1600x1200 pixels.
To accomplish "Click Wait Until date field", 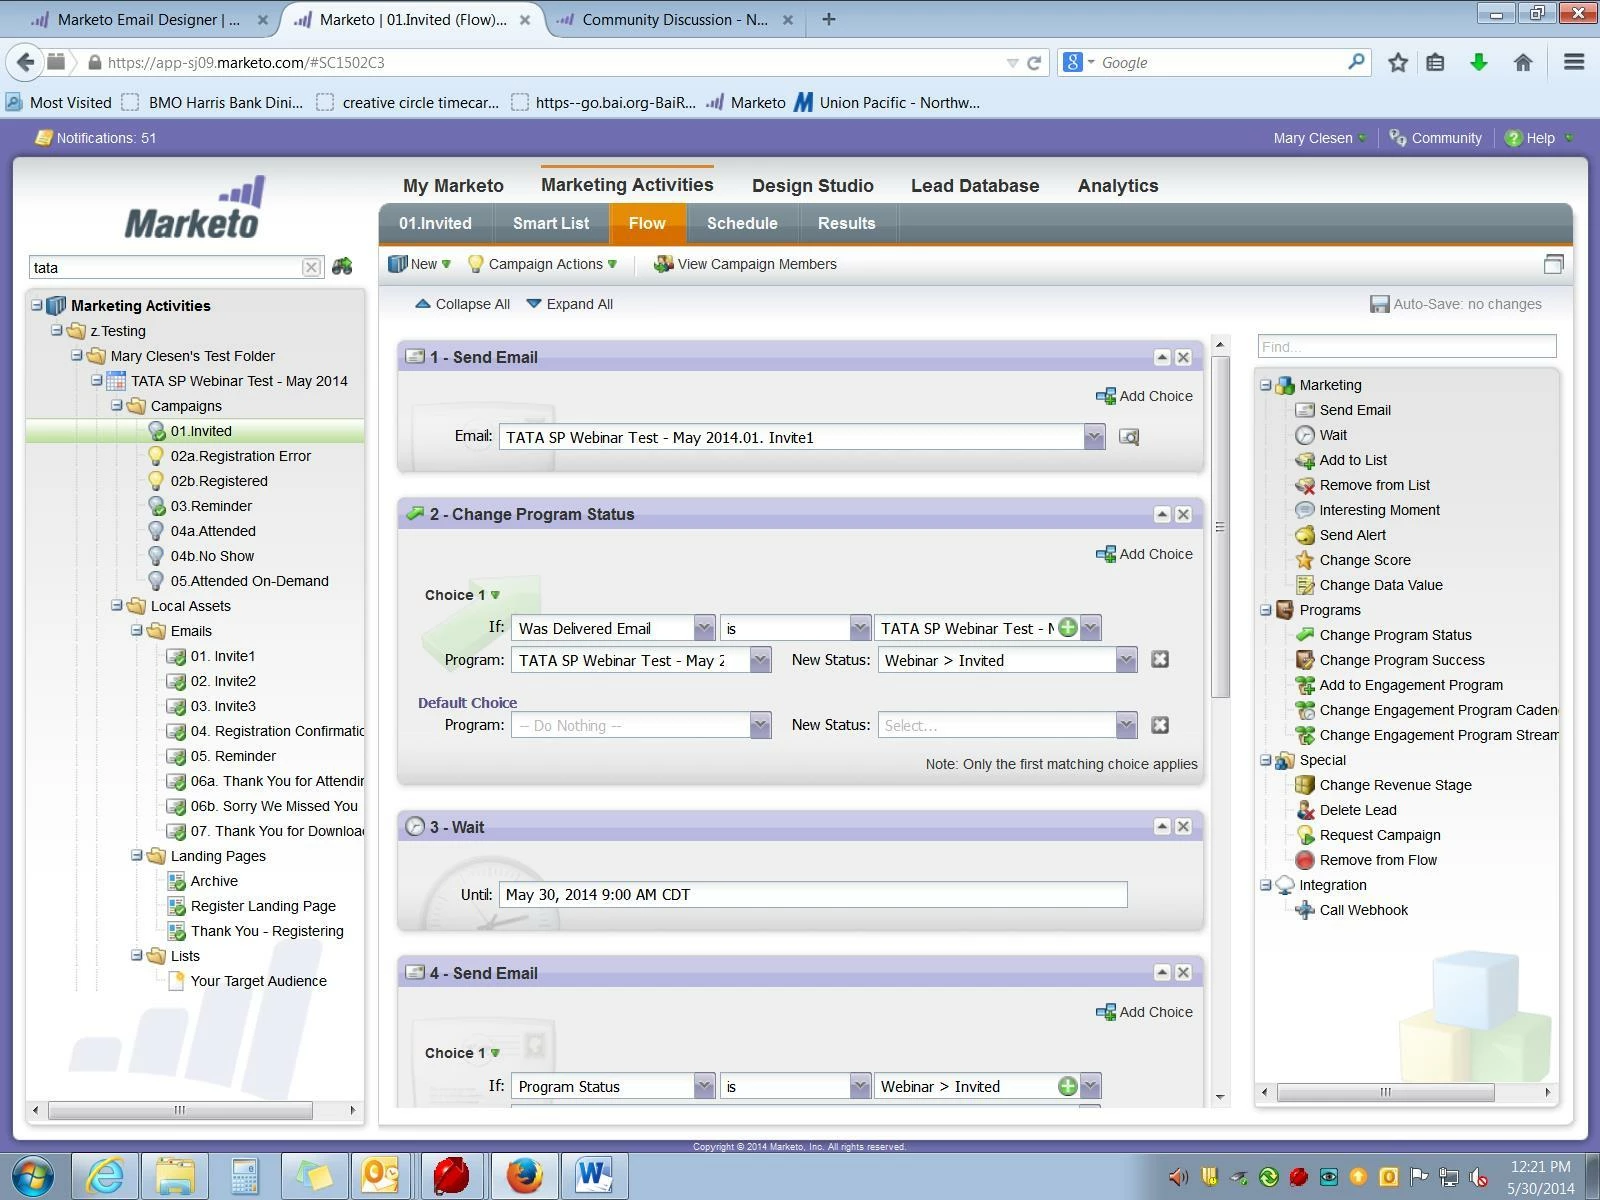I will 813,895.
